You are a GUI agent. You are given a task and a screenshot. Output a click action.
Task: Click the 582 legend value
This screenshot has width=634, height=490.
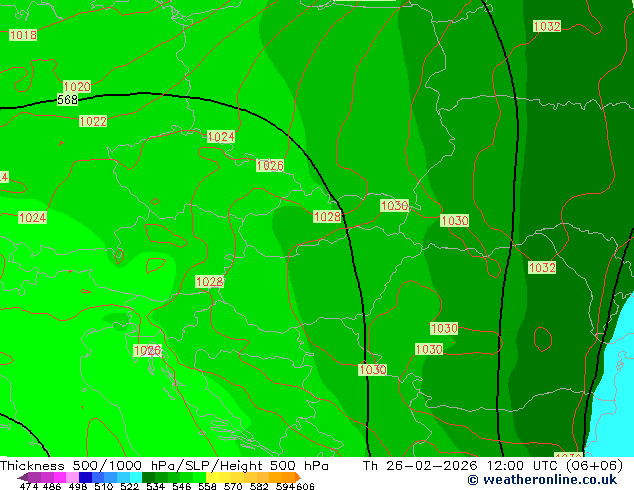259,486
